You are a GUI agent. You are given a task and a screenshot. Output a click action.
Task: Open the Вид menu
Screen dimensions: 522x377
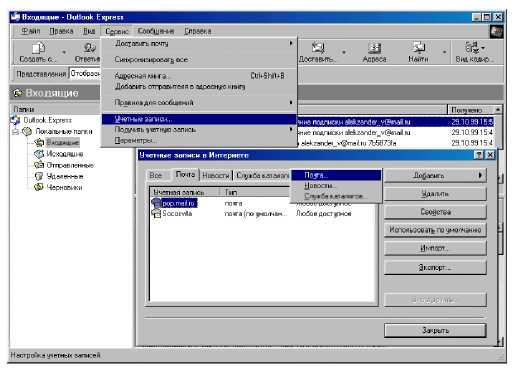click(89, 31)
